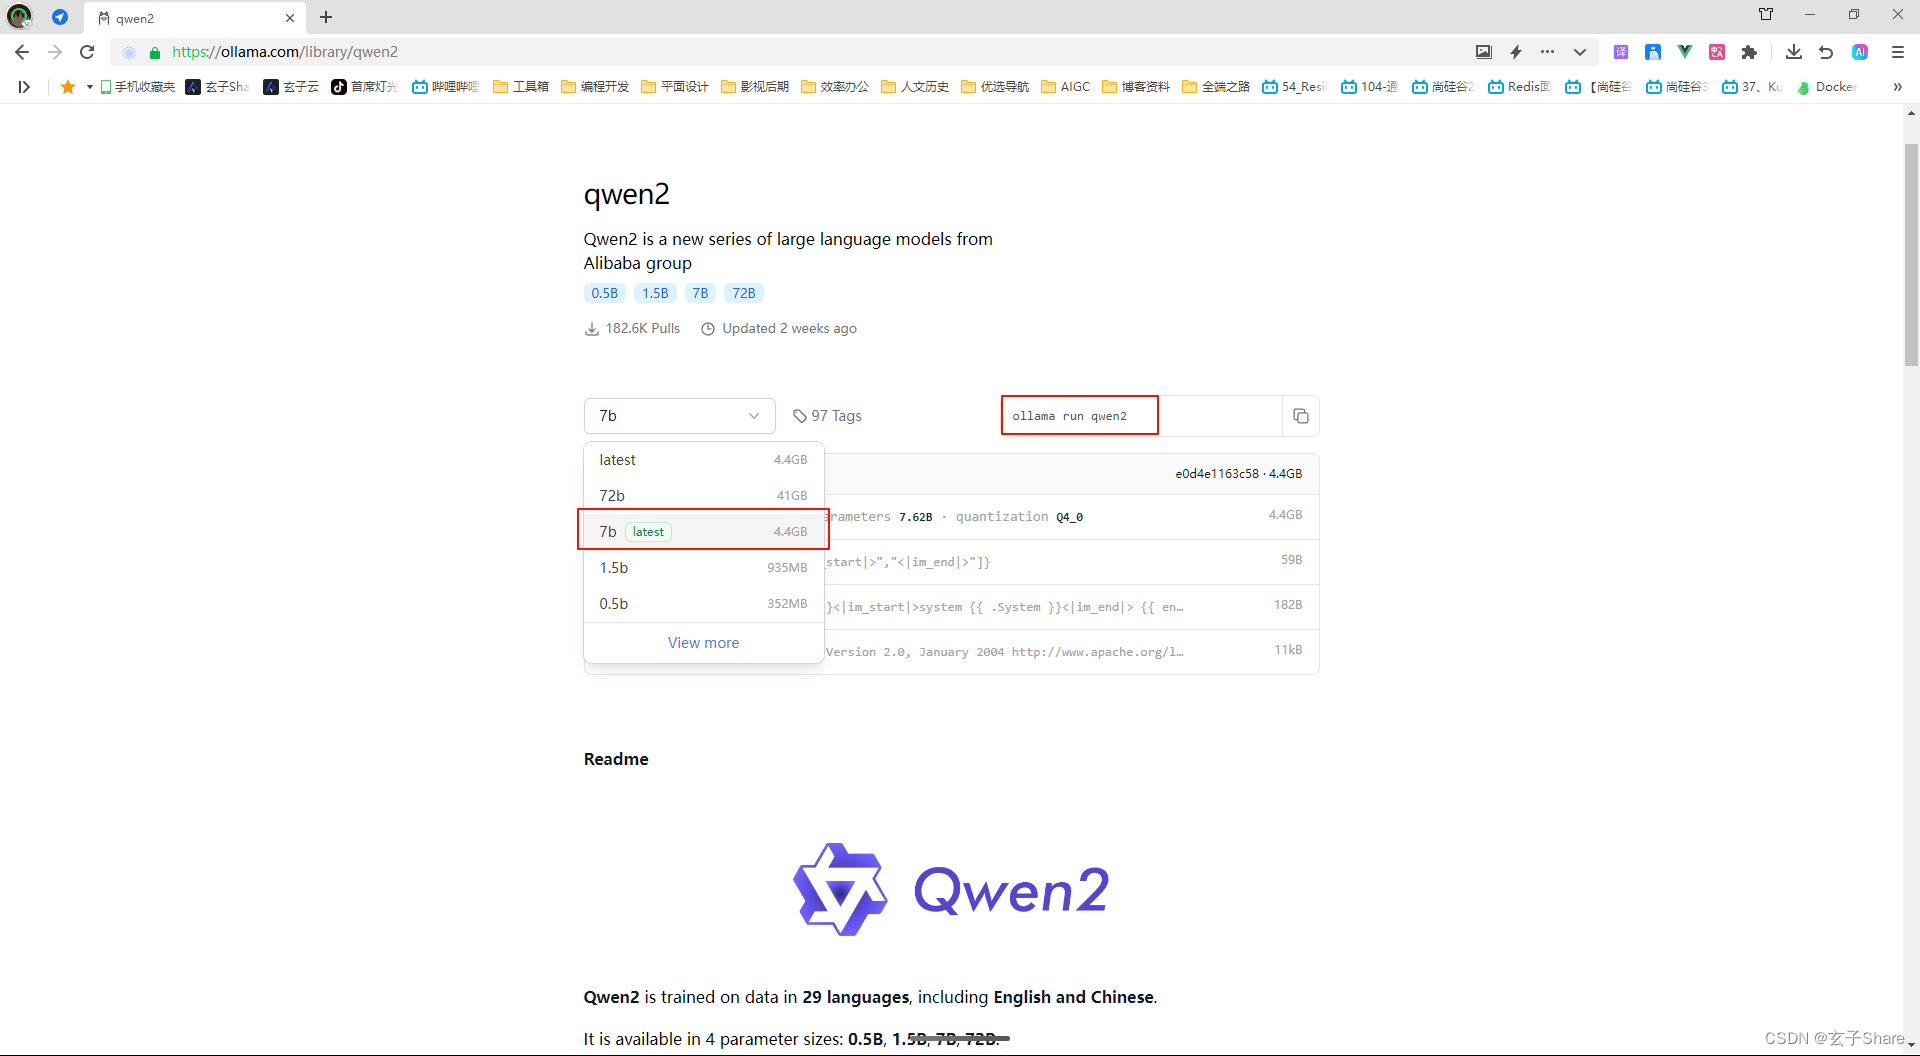Choose the 72b 41GB option
The width and height of the screenshot is (1920, 1056).
point(703,496)
